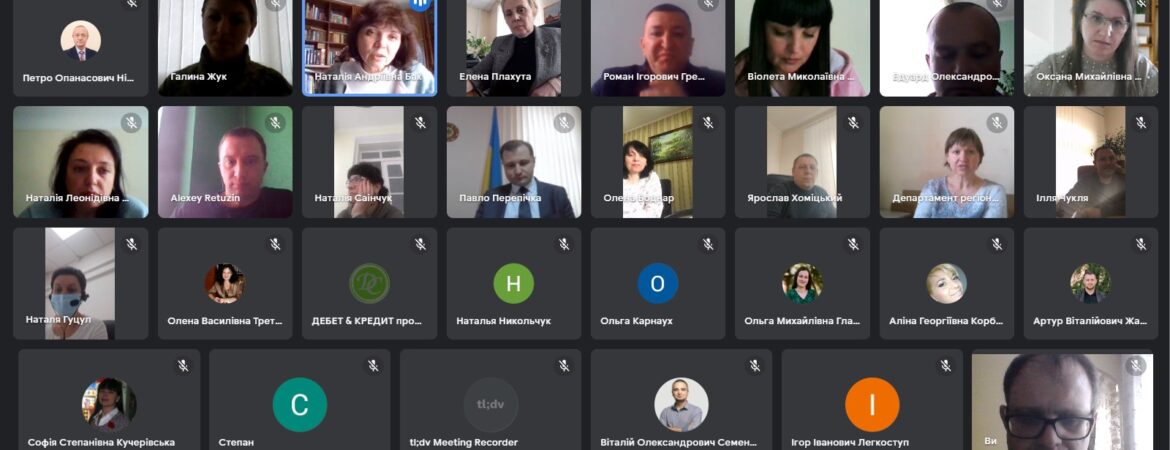Select Елена Плахута's video tile
This screenshot has height=450, width=1170.
coord(513,48)
